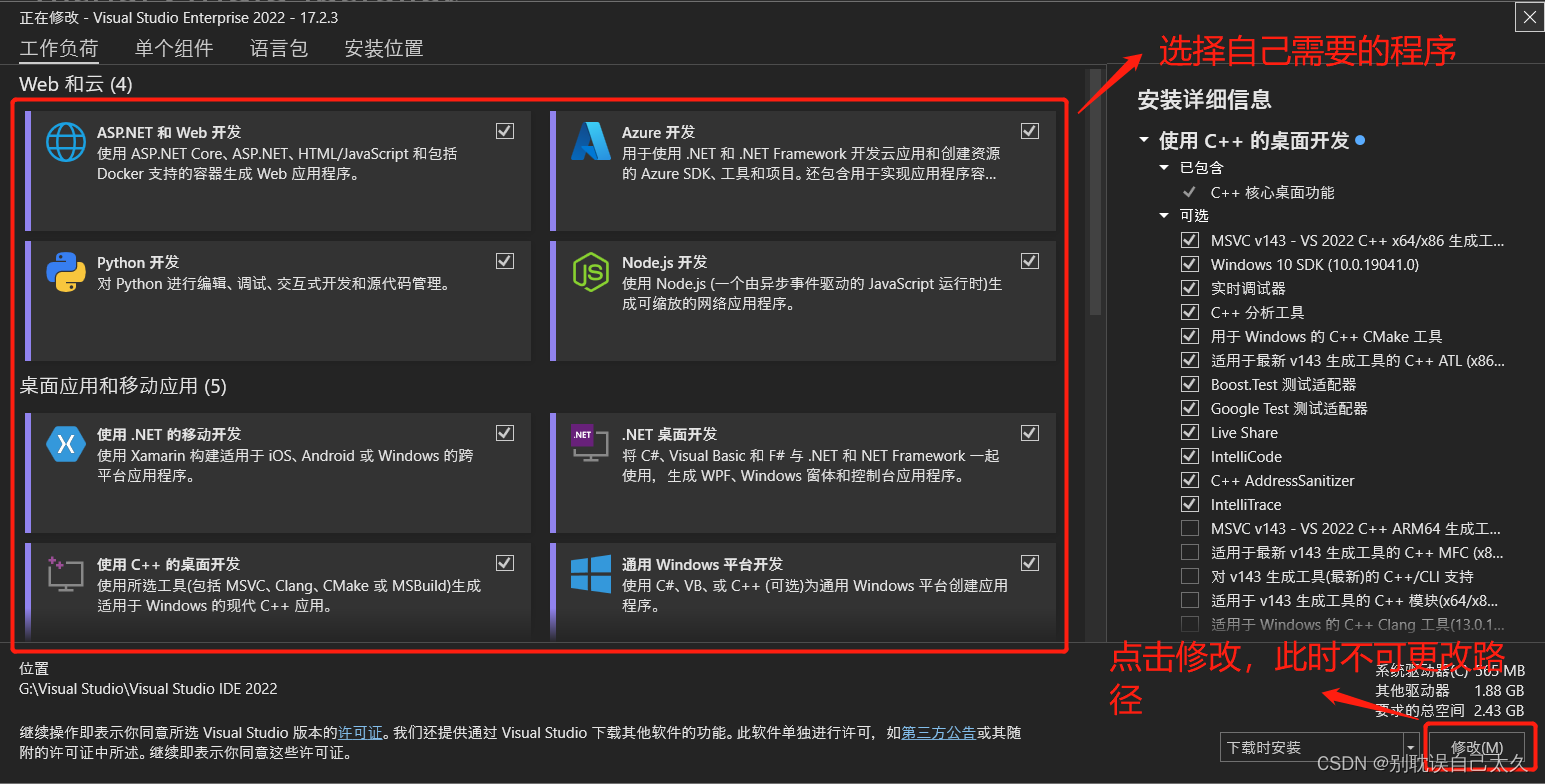Click the Universal Windows Platform logo icon

pyautogui.click(x=591, y=574)
